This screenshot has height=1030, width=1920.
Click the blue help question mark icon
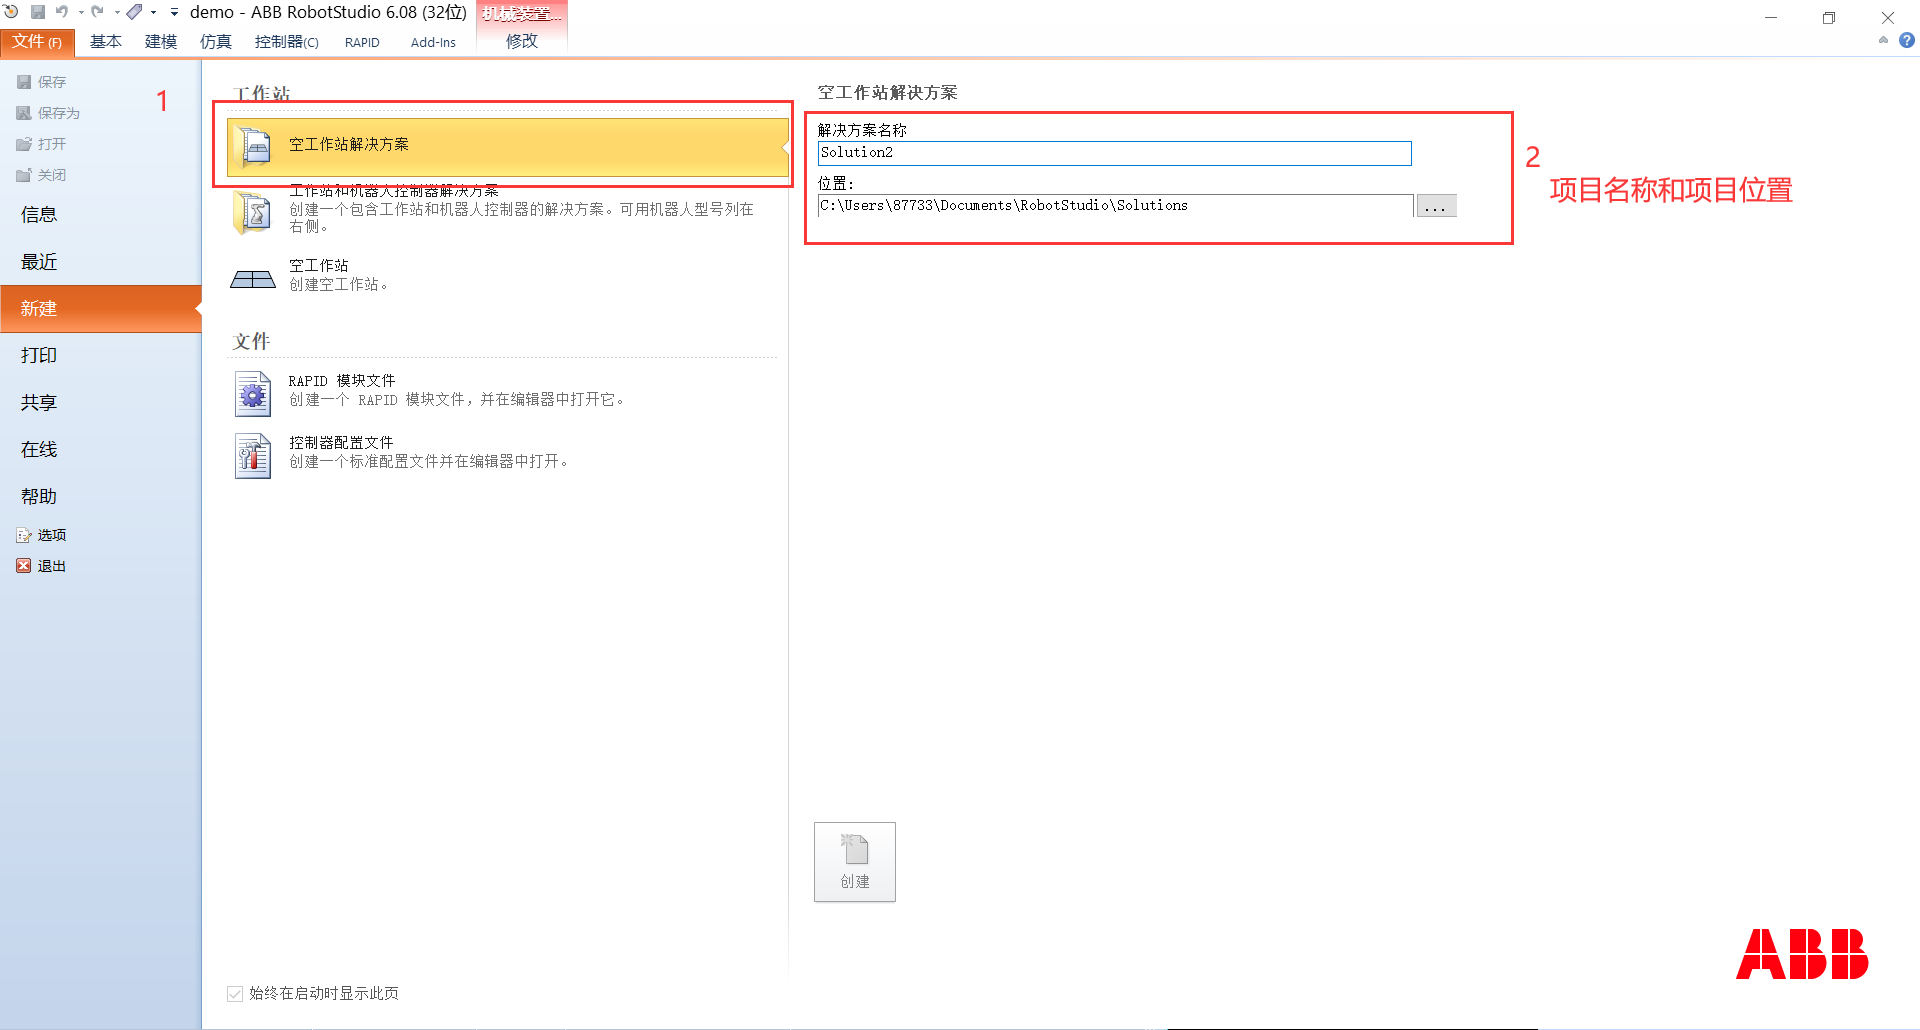1907,41
